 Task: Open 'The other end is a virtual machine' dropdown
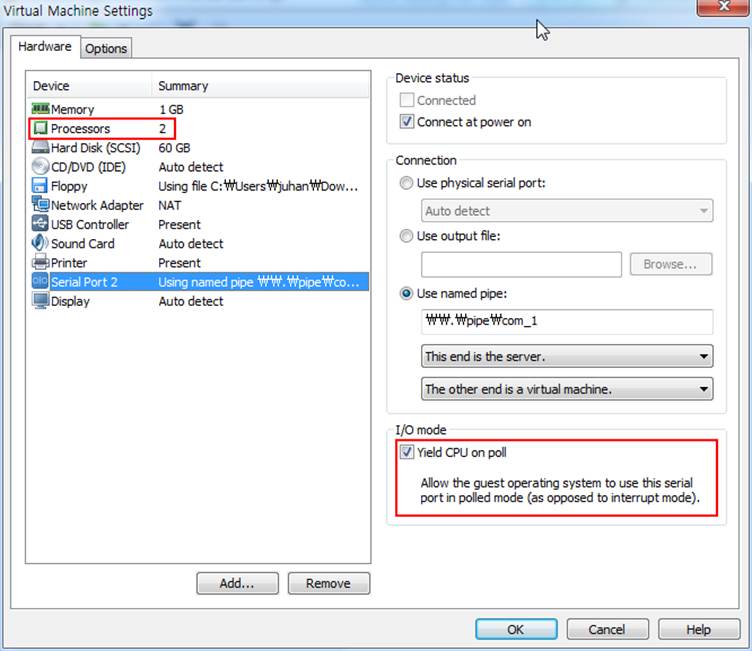pyautogui.click(x=567, y=389)
